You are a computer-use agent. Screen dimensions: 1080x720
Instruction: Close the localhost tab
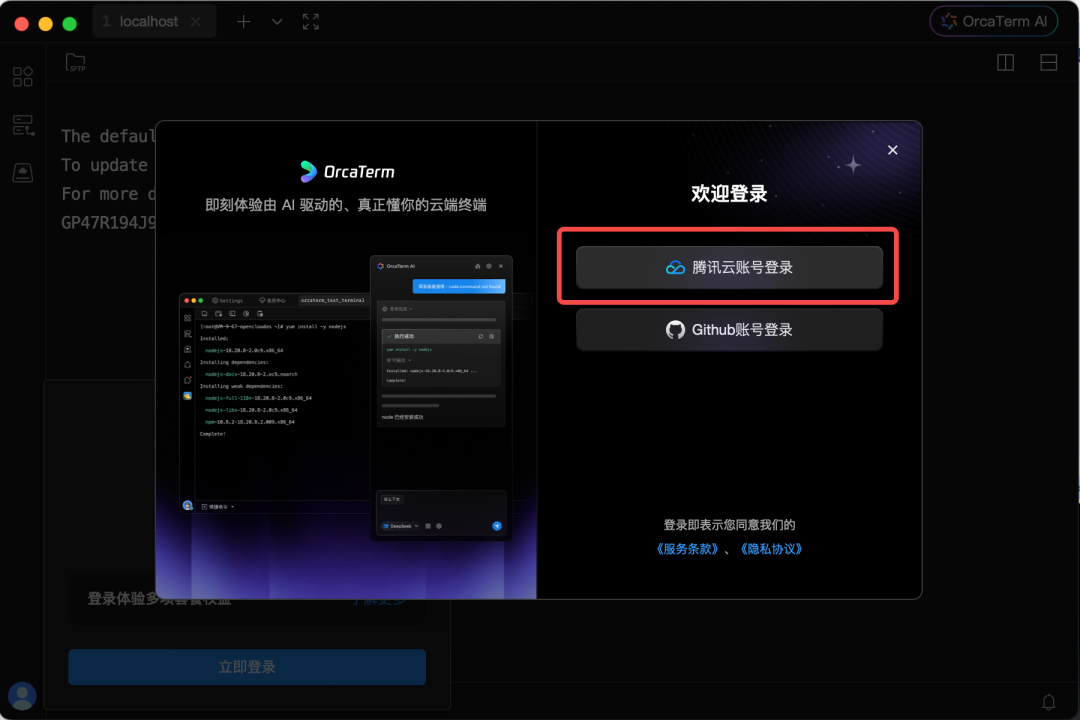click(x=196, y=21)
